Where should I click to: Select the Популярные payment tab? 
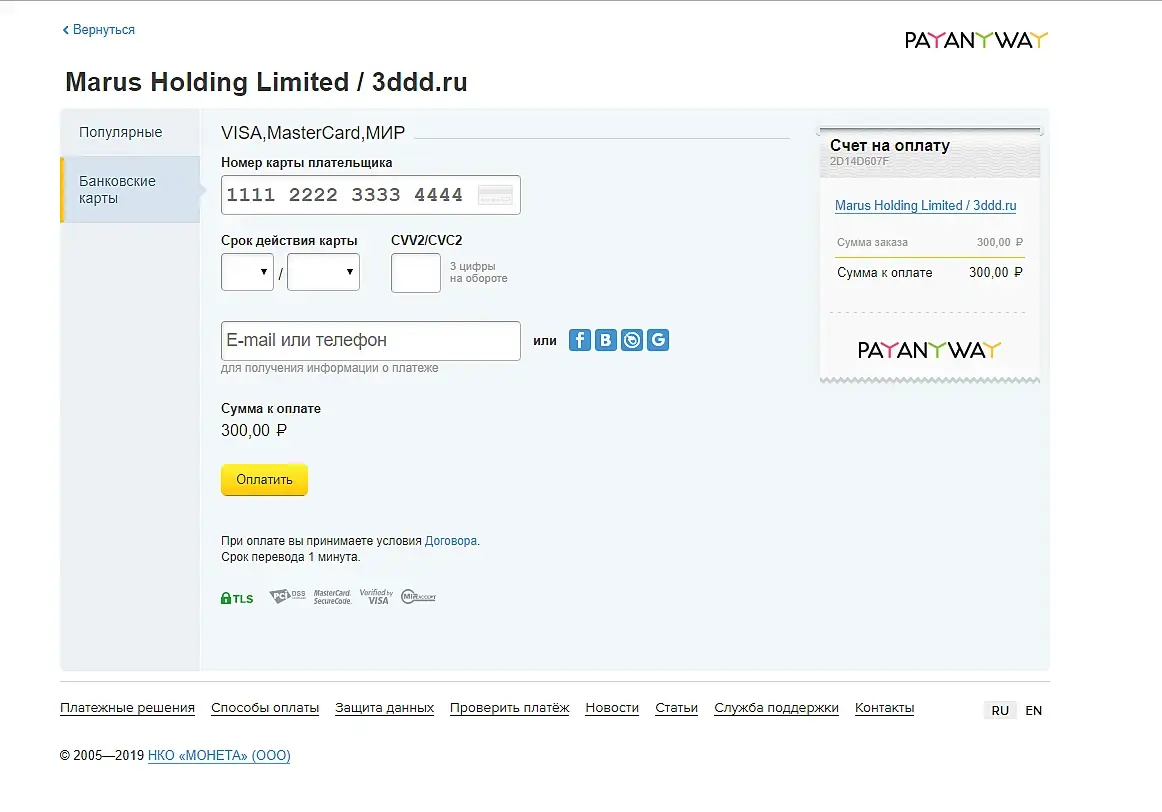click(x=121, y=133)
